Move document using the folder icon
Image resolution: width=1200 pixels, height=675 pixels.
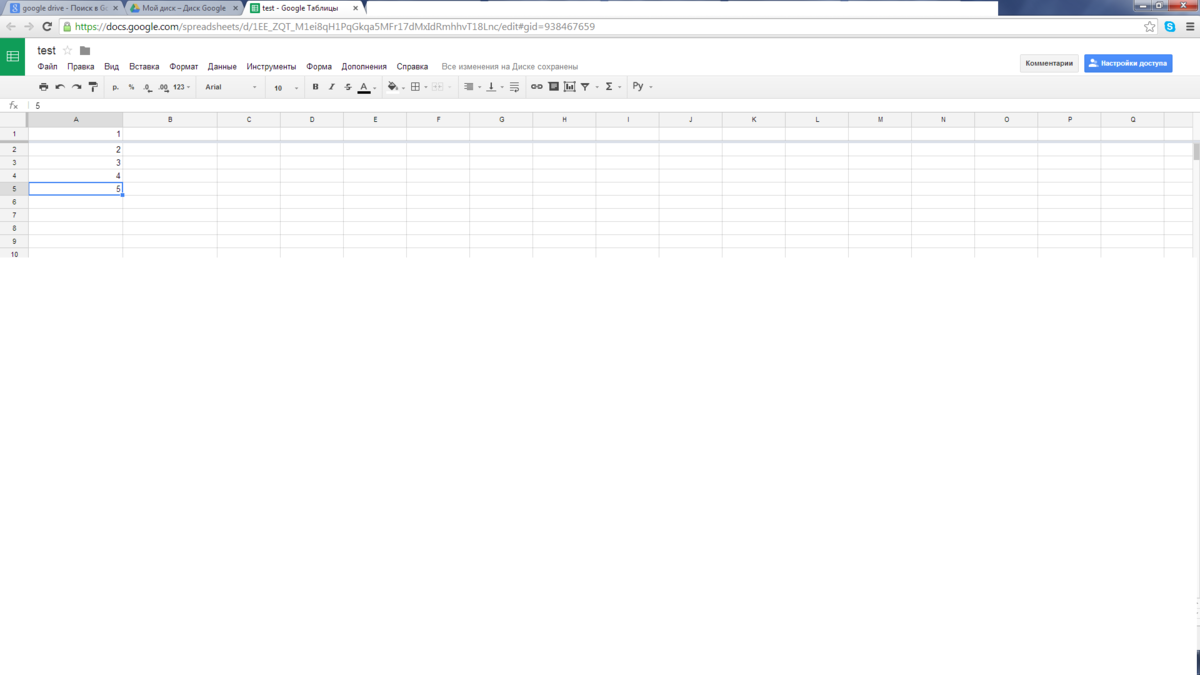[x=85, y=51]
